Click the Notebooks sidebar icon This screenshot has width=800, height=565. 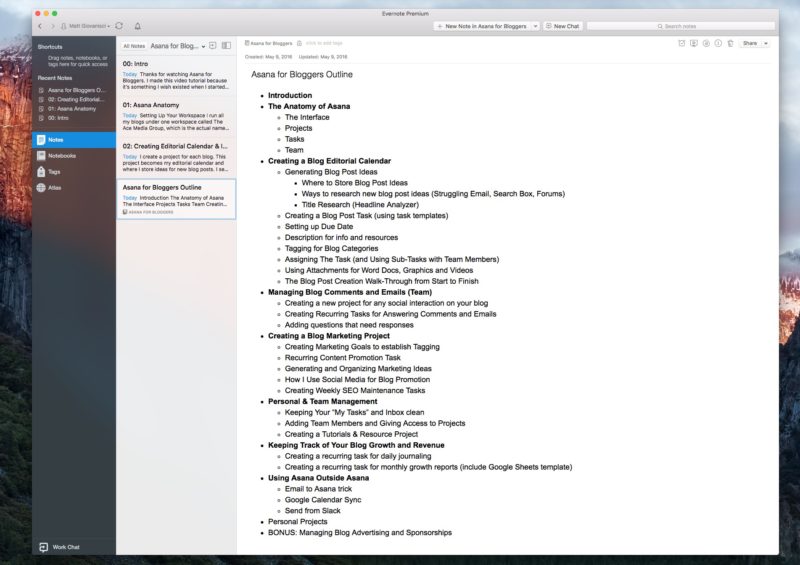tap(41, 156)
